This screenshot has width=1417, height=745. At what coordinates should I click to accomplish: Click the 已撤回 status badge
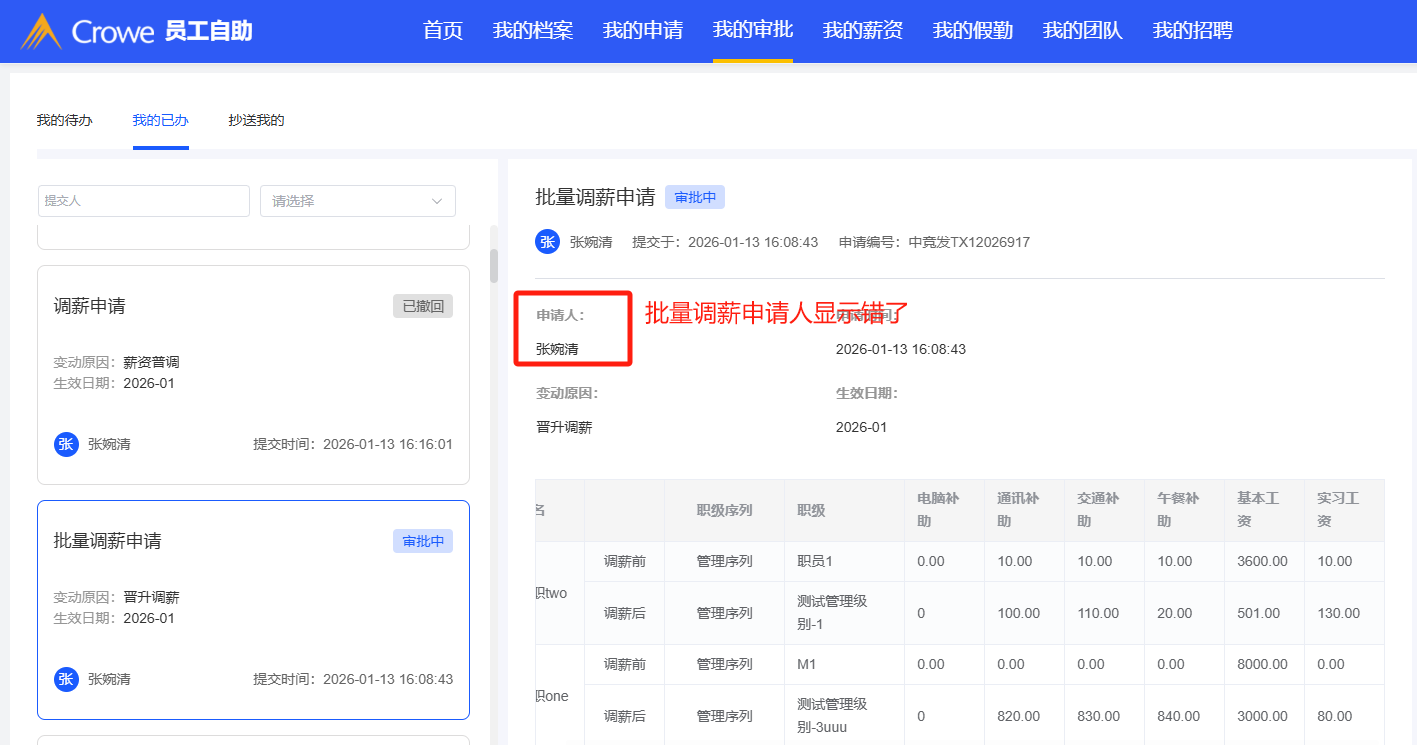(x=422, y=306)
